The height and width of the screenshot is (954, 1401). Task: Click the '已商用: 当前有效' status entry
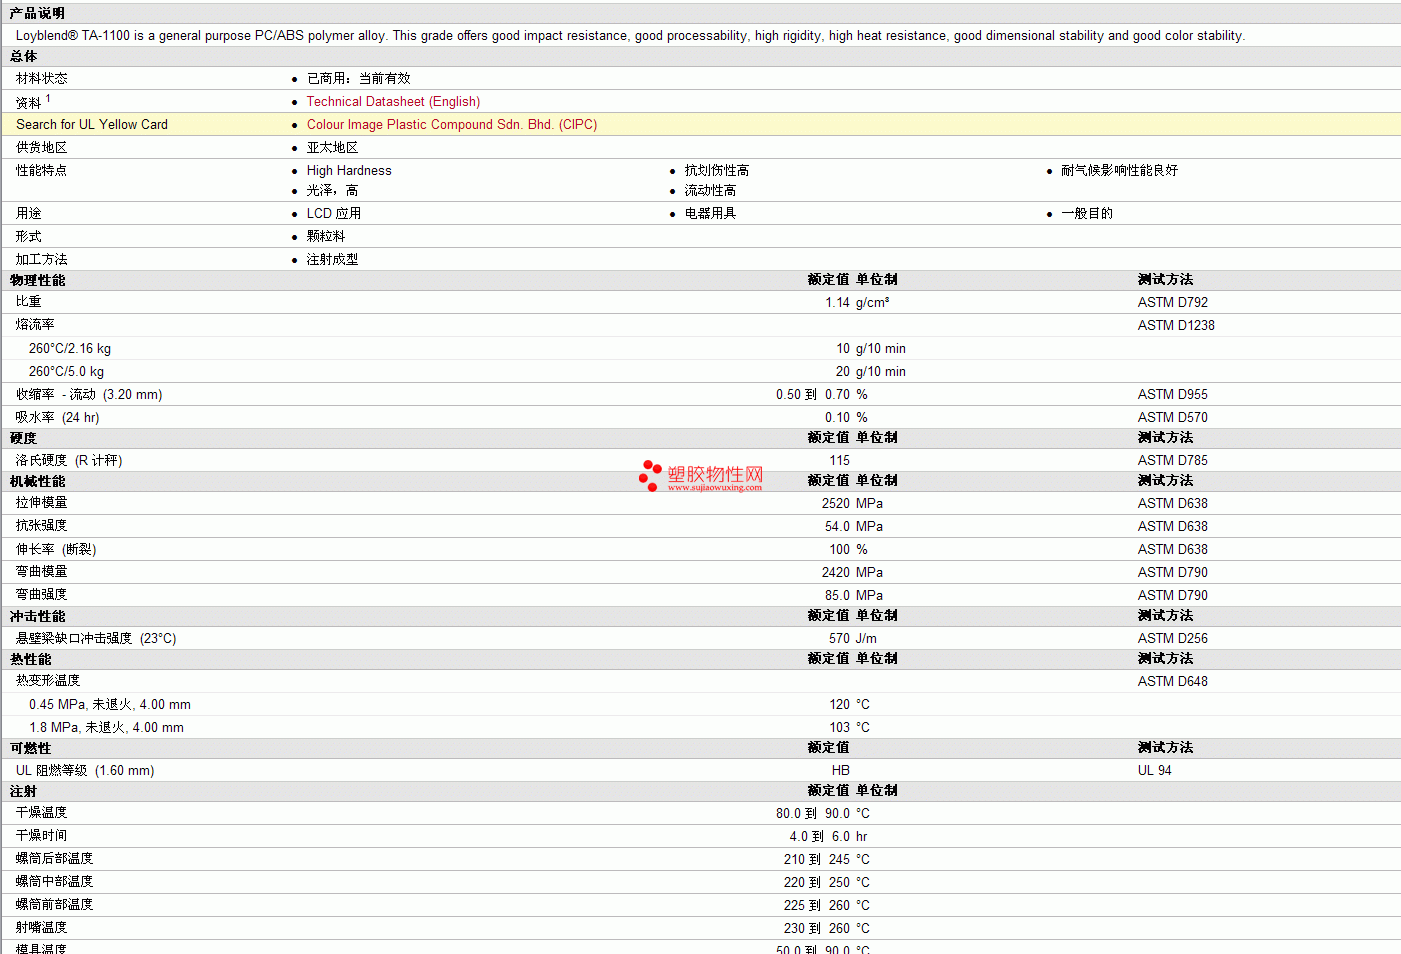point(358,79)
